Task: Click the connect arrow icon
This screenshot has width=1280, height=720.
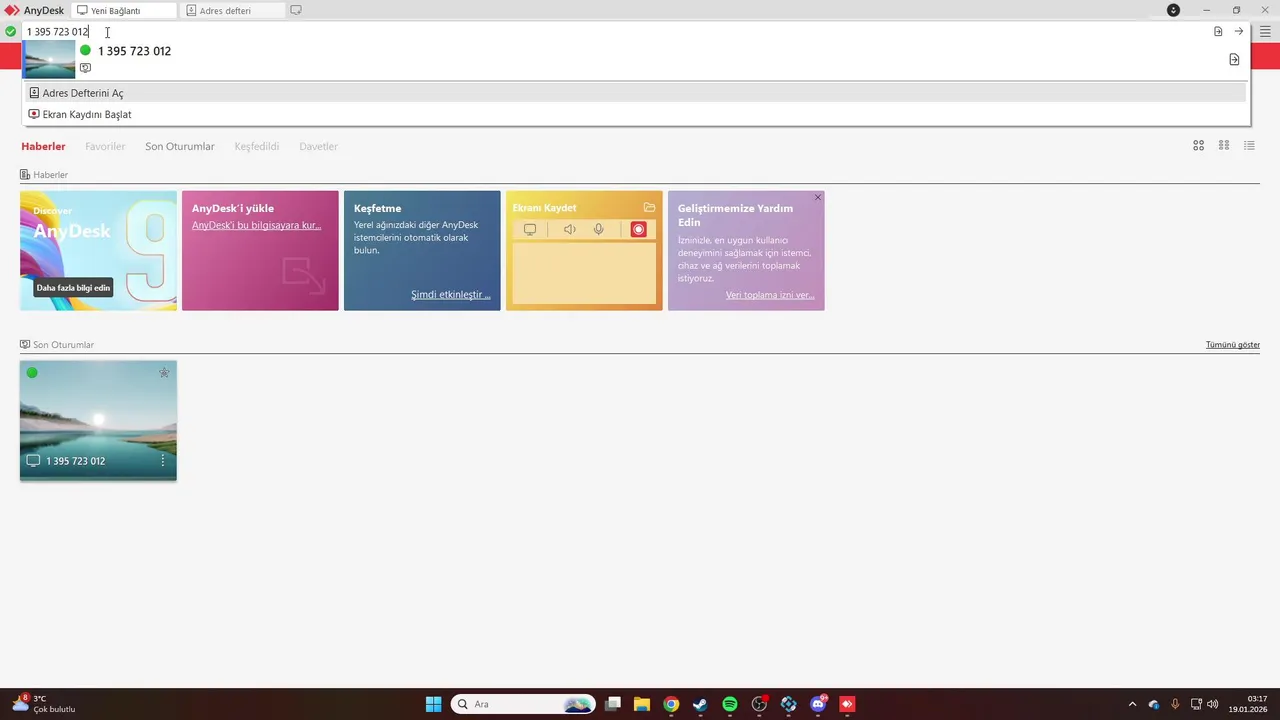Action: pyautogui.click(x=1239, y=31)
